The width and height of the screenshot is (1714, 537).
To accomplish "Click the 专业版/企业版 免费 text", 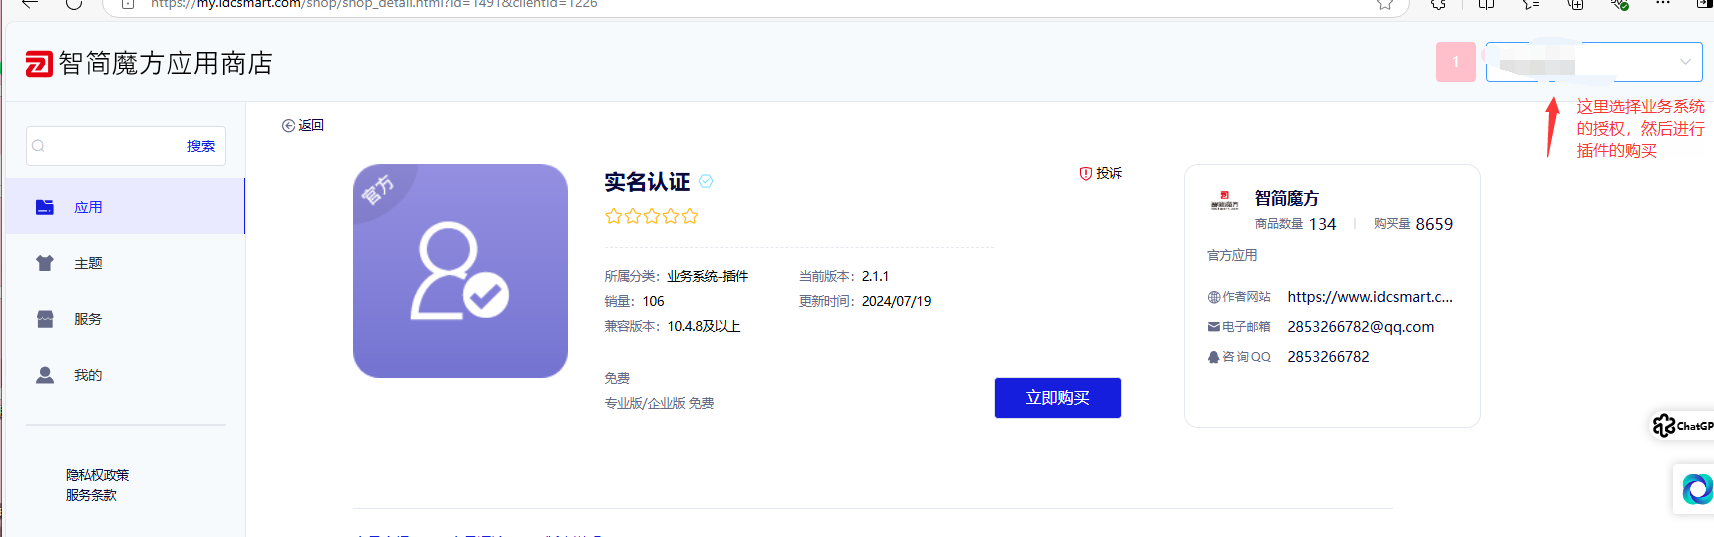I will point(659,404).
